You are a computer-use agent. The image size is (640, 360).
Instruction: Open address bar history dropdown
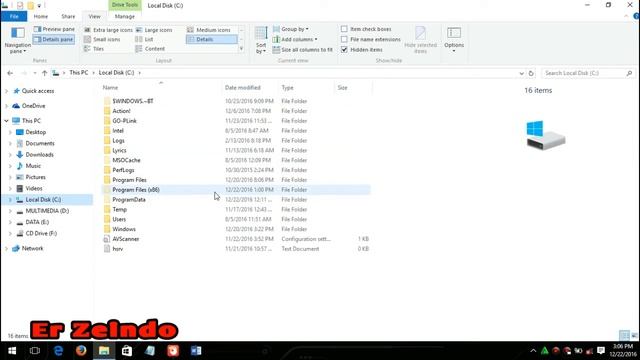(521, 73)
